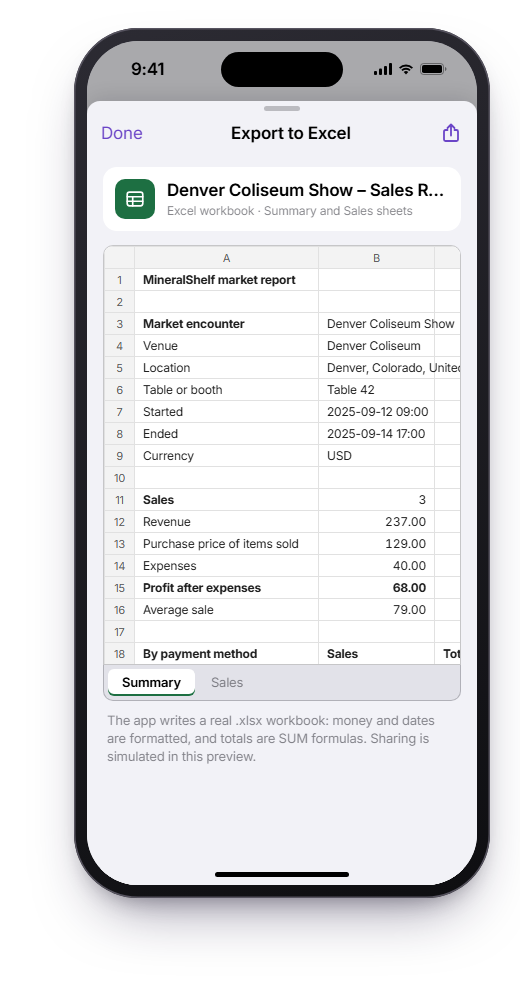The width and height of the screenshot is (520, 1000).
Task: Tap the '2025-09-14 17:00' cell
Action: tap(376, 434)
